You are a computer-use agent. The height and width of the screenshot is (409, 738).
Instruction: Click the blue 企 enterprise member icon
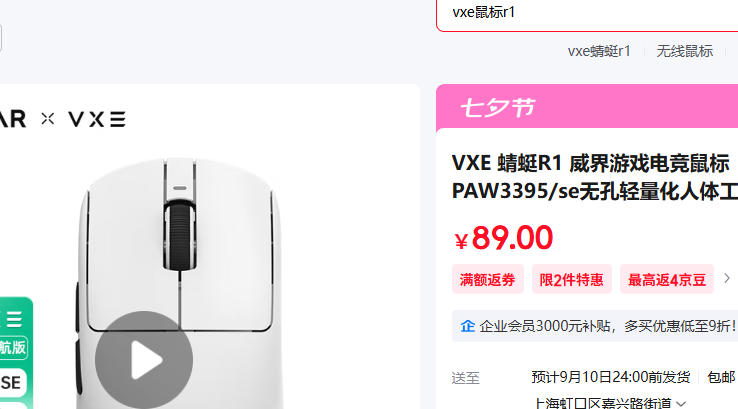[x=467, y=326]
